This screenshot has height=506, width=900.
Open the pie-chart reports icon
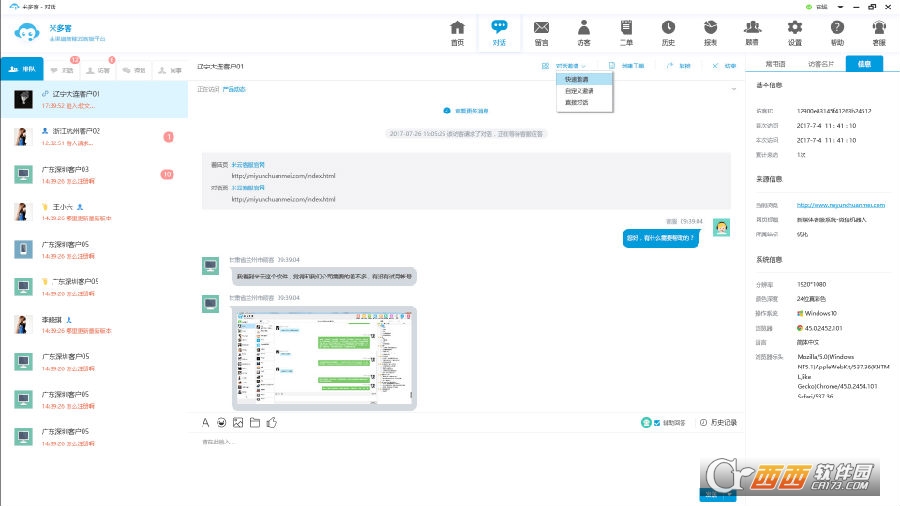711,33
